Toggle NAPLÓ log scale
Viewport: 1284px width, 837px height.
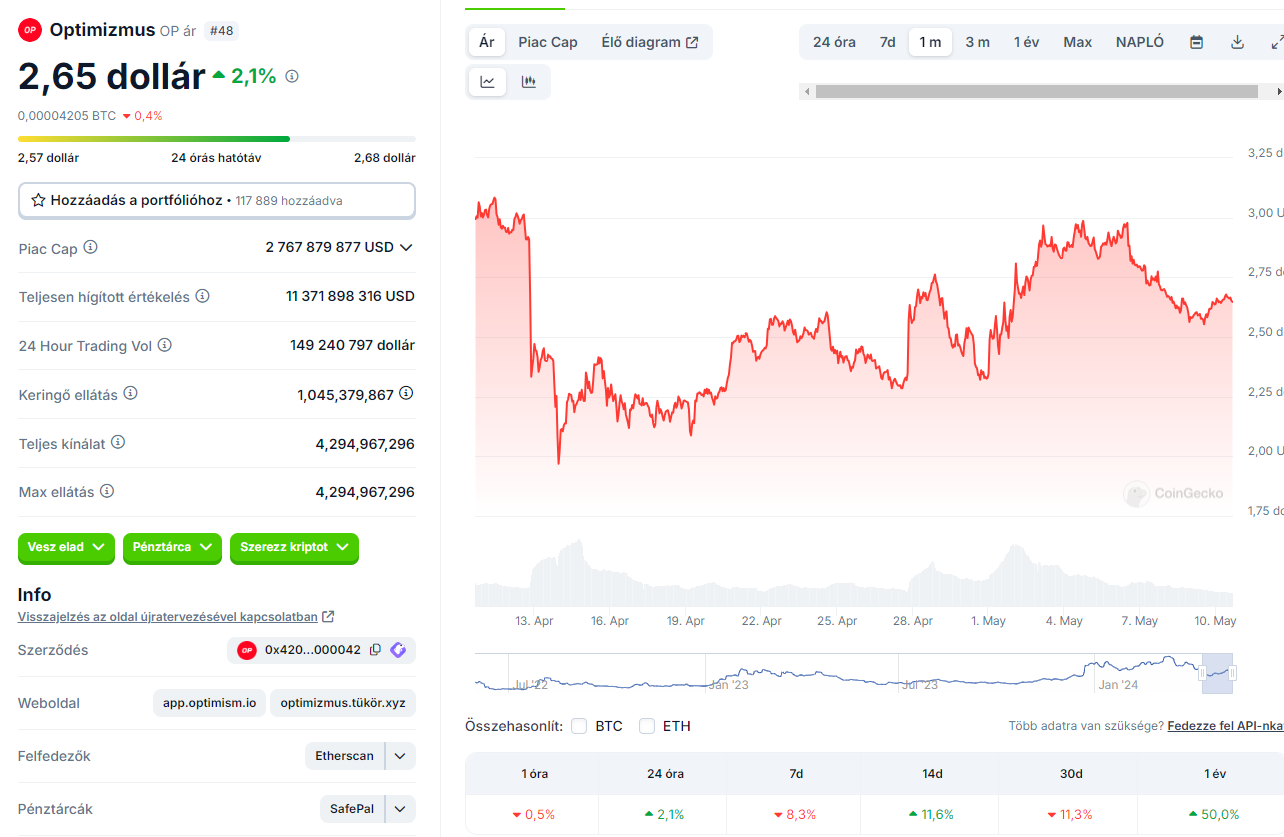[1140, 42]
